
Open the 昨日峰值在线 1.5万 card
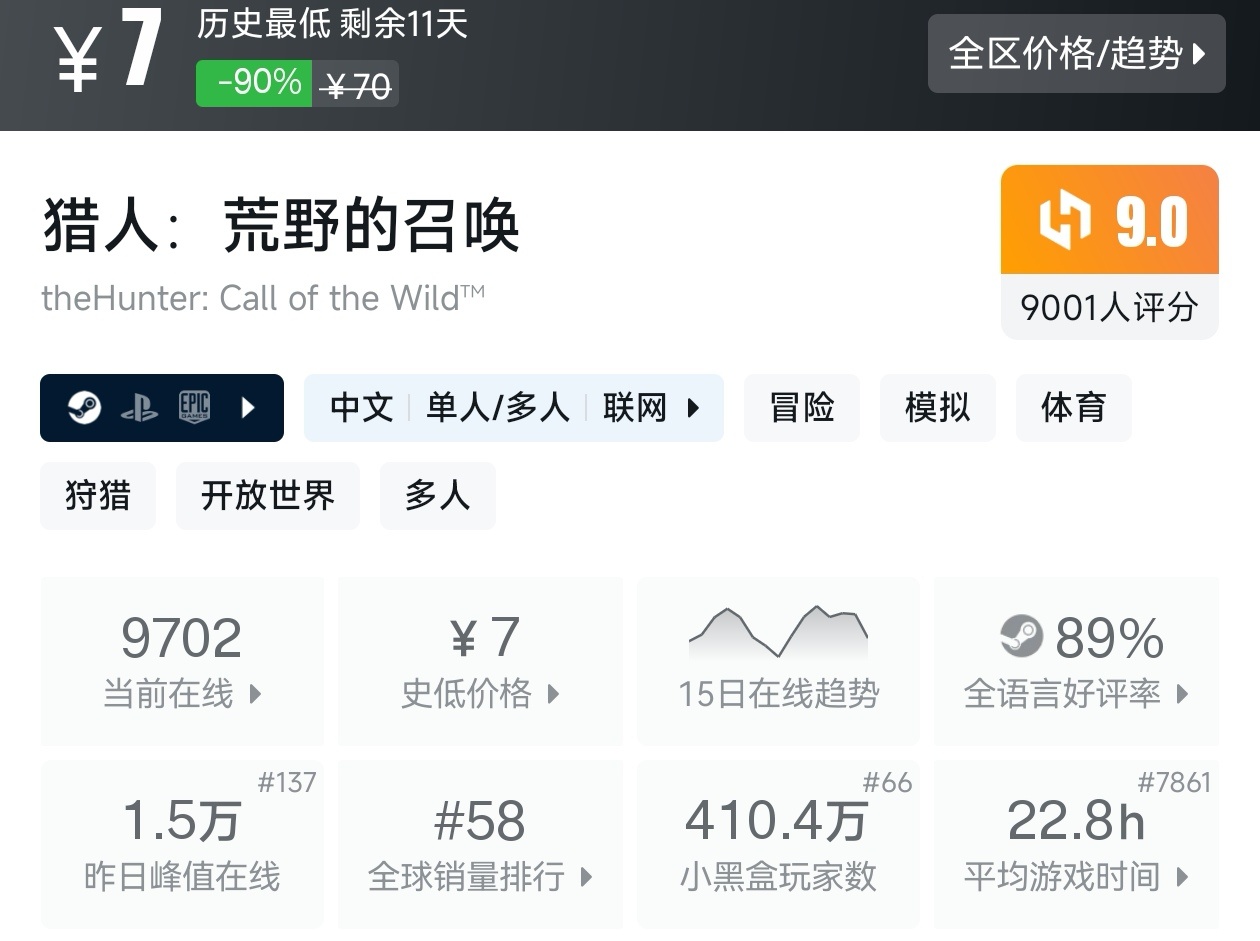pyautogui.click(x=182, y=844)
